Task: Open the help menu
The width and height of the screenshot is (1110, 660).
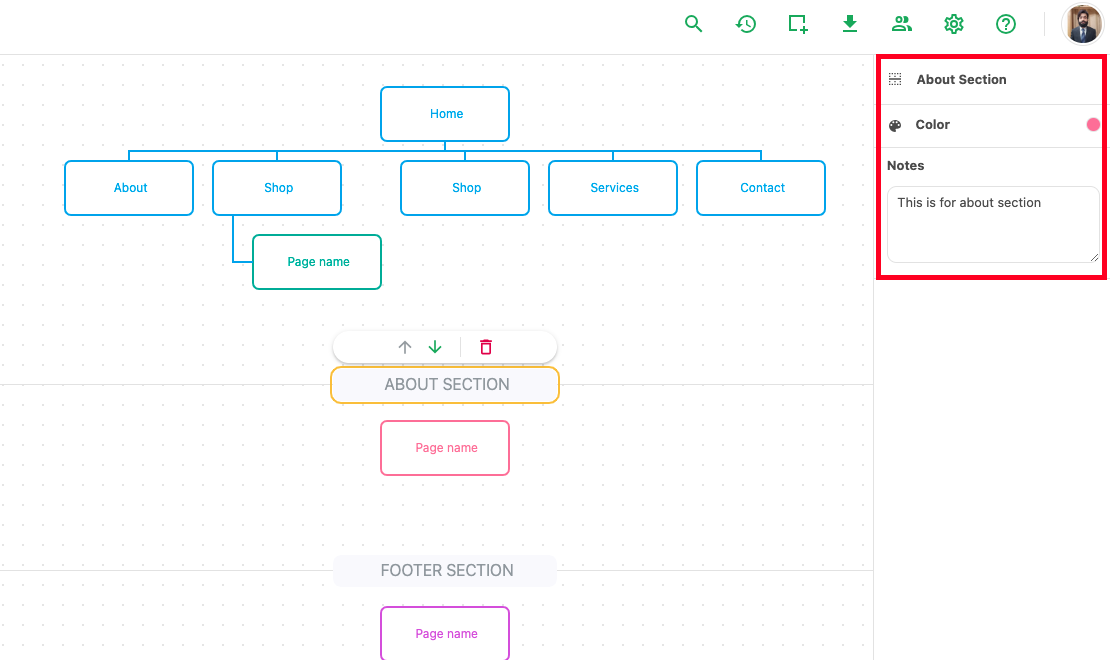Action: [1005, 23]
